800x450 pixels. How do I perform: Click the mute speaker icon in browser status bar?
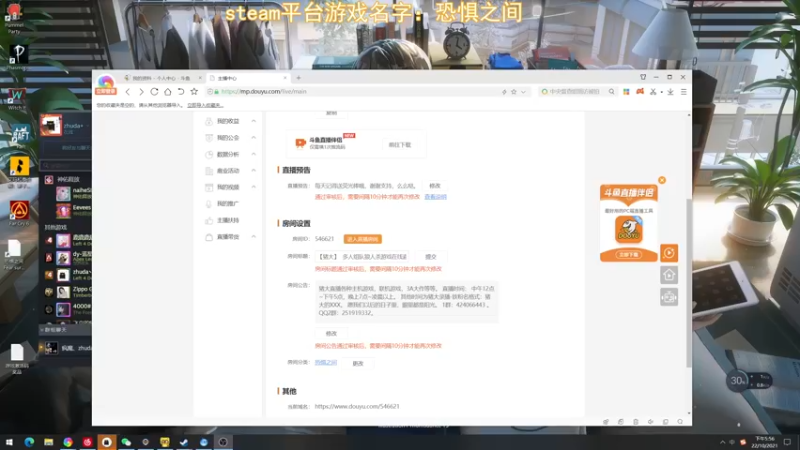(651, 422)
